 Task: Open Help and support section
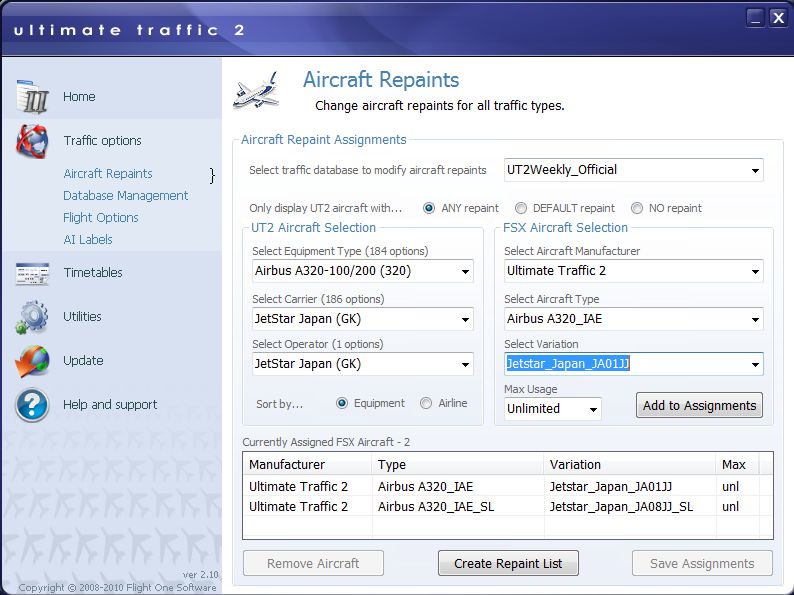[110, 405]
